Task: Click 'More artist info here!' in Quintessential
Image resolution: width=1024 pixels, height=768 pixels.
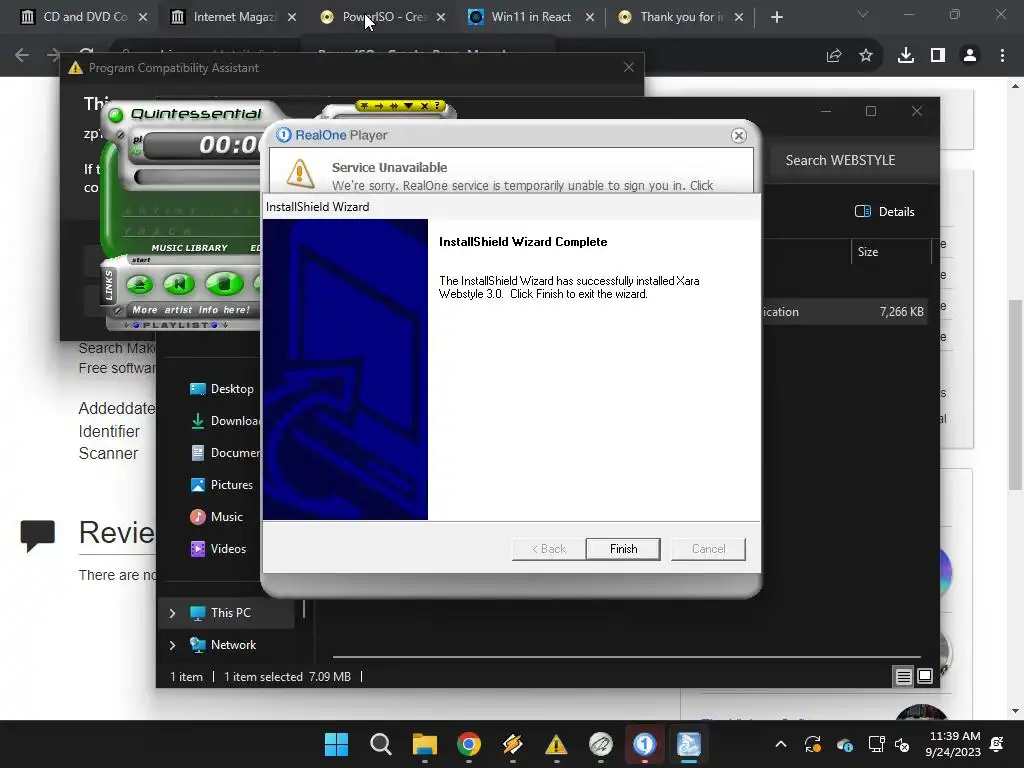Action: click(x=191, y=310)
